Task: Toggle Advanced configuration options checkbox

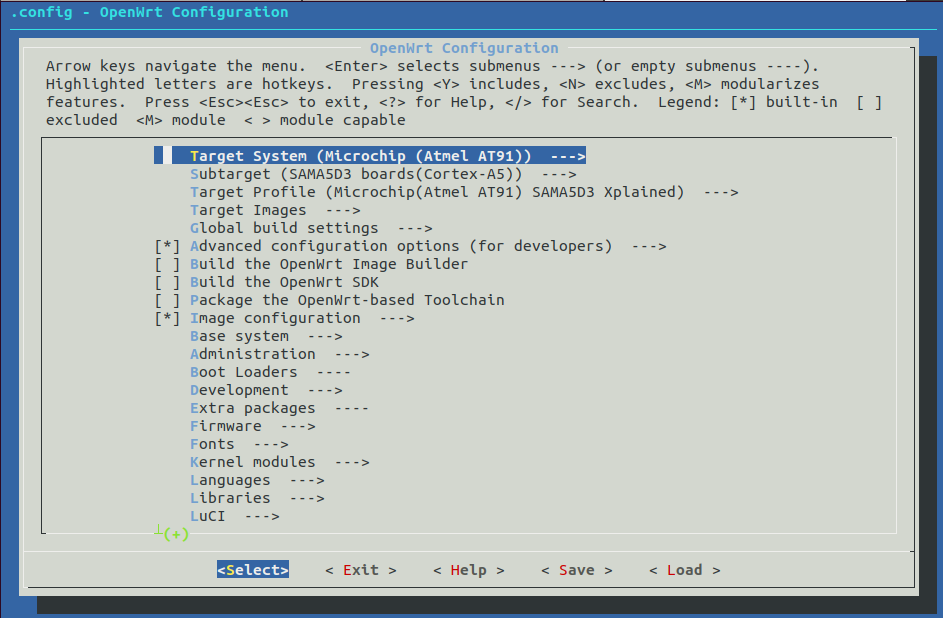Action: tap(167, 246)
